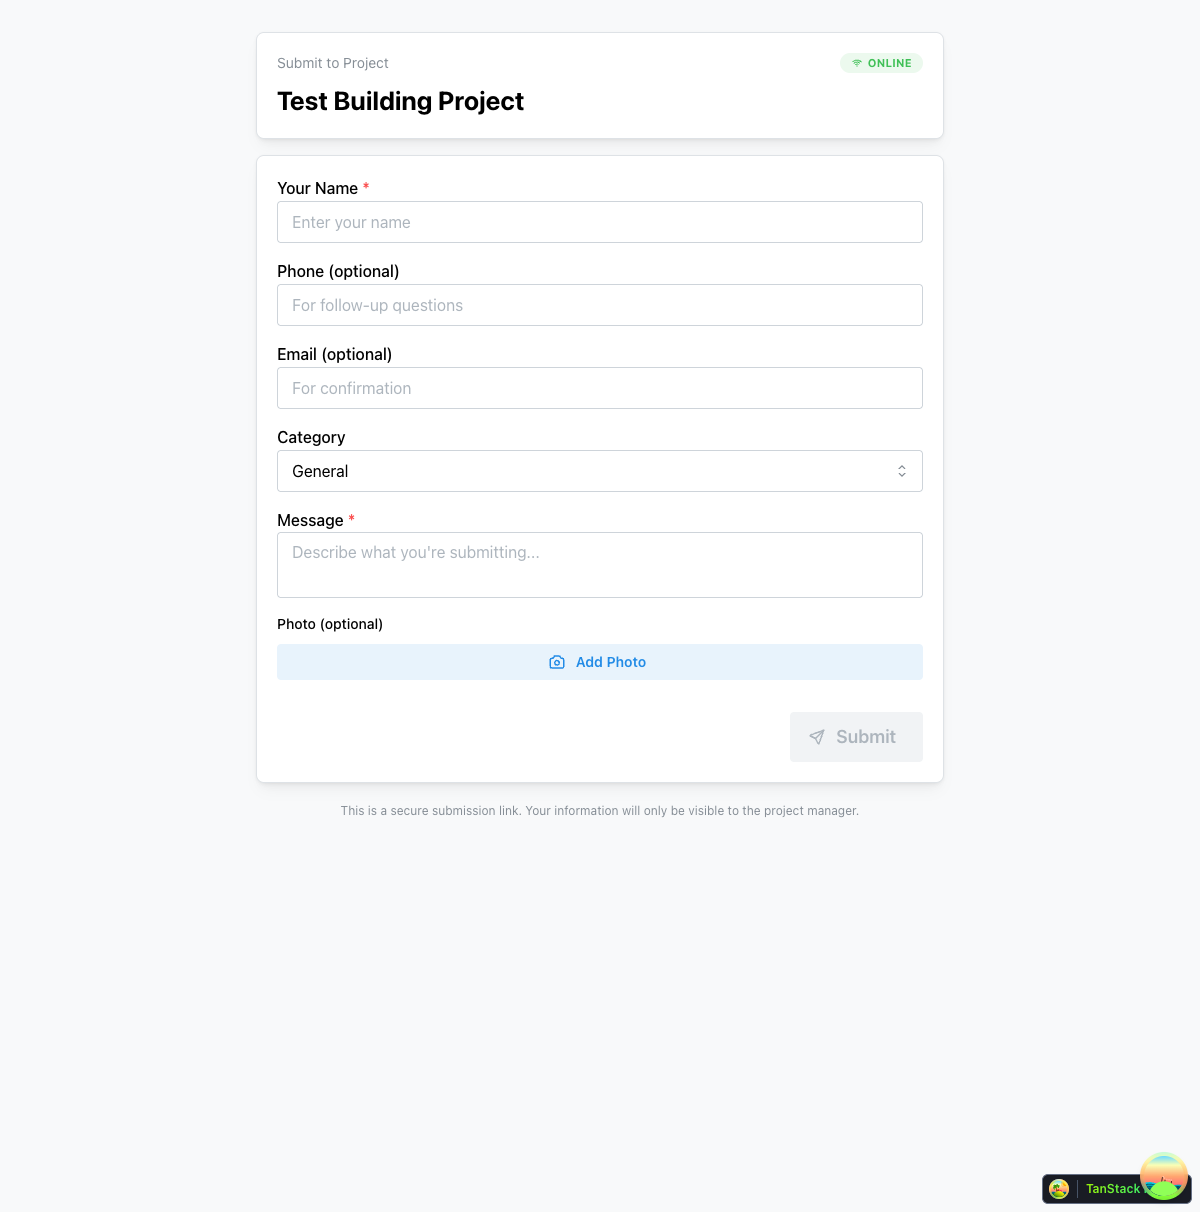Open the Category dropdown showing General

coord(600,471)
